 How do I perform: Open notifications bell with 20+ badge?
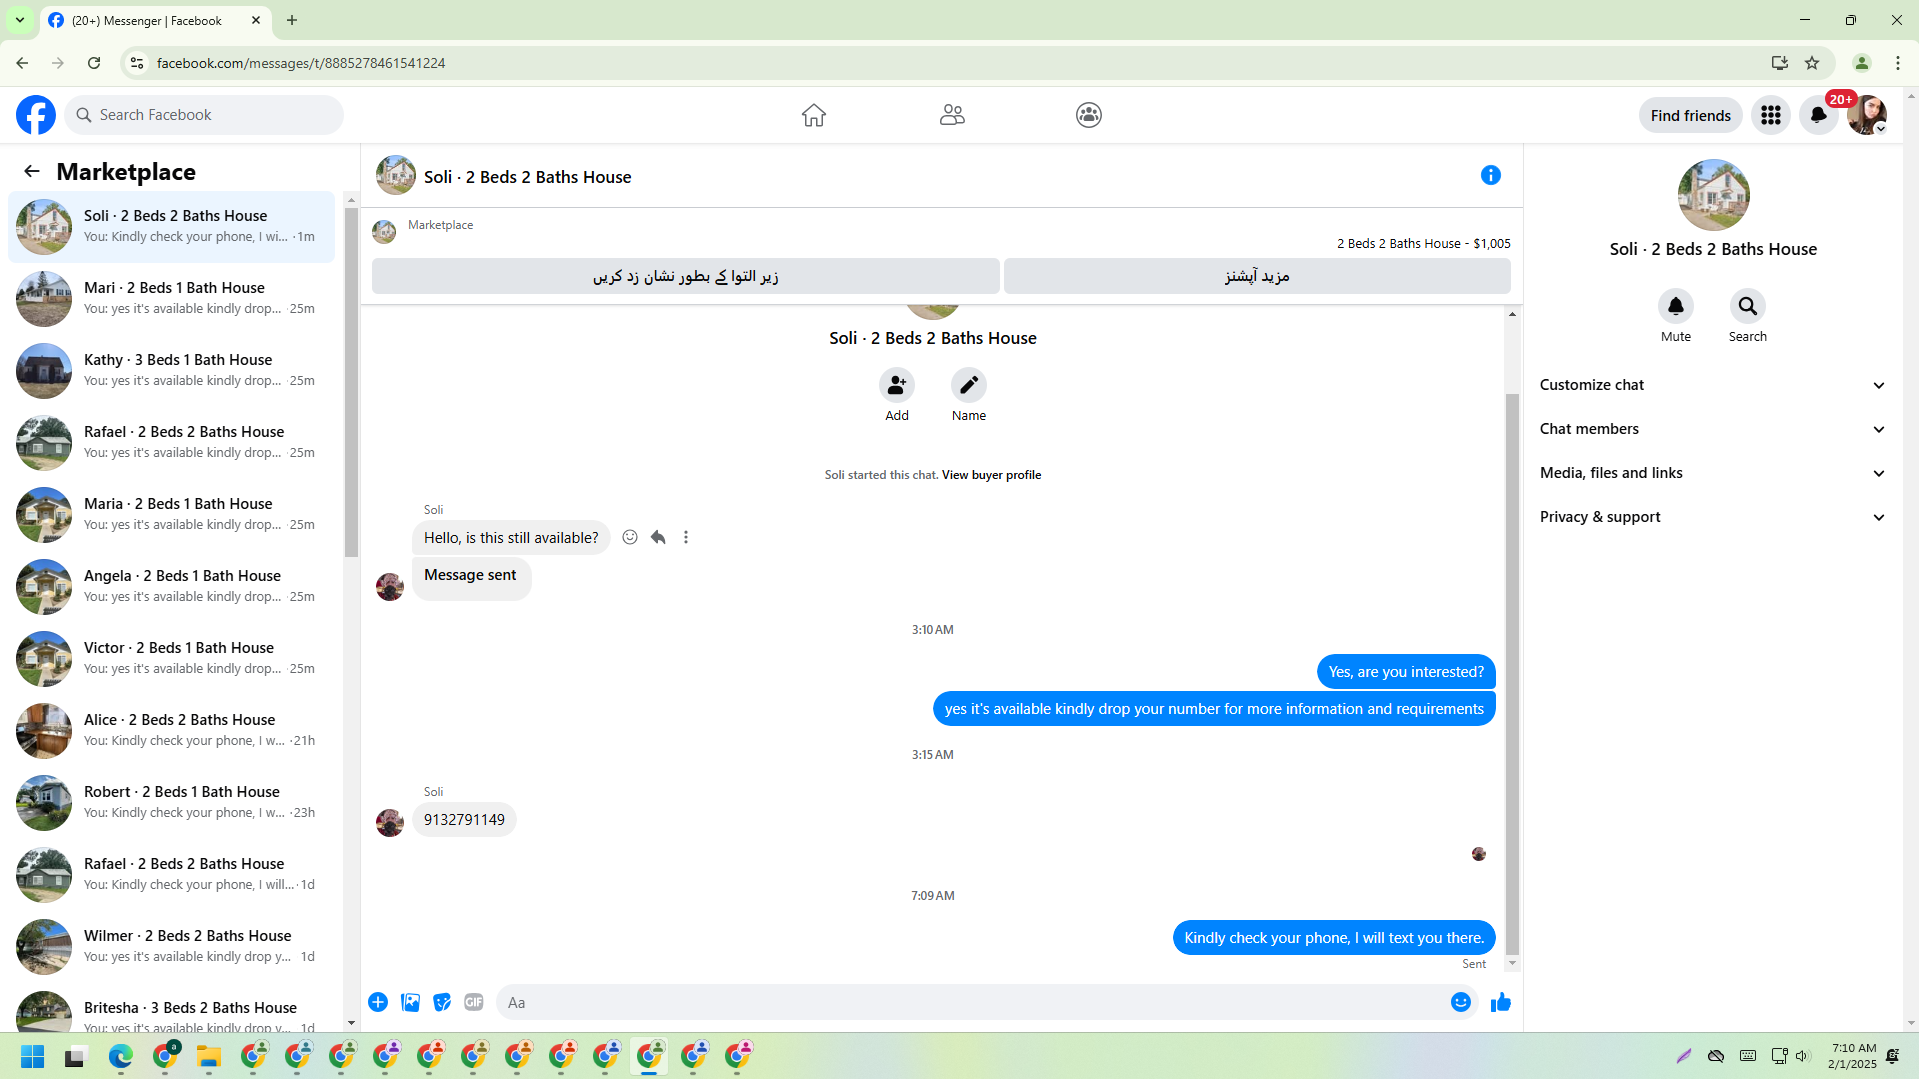coord(1819,115)
